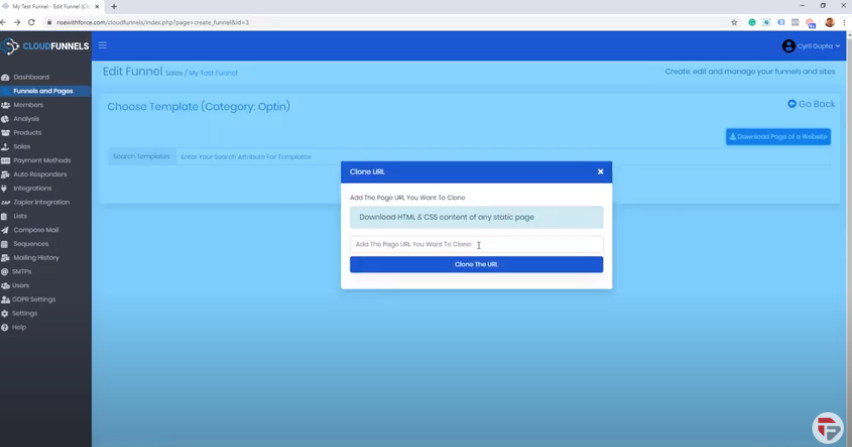The width and height of the screenshot is (852, 447).
Task: Click the Analysis chart icon
Action: tap(6, 119)
